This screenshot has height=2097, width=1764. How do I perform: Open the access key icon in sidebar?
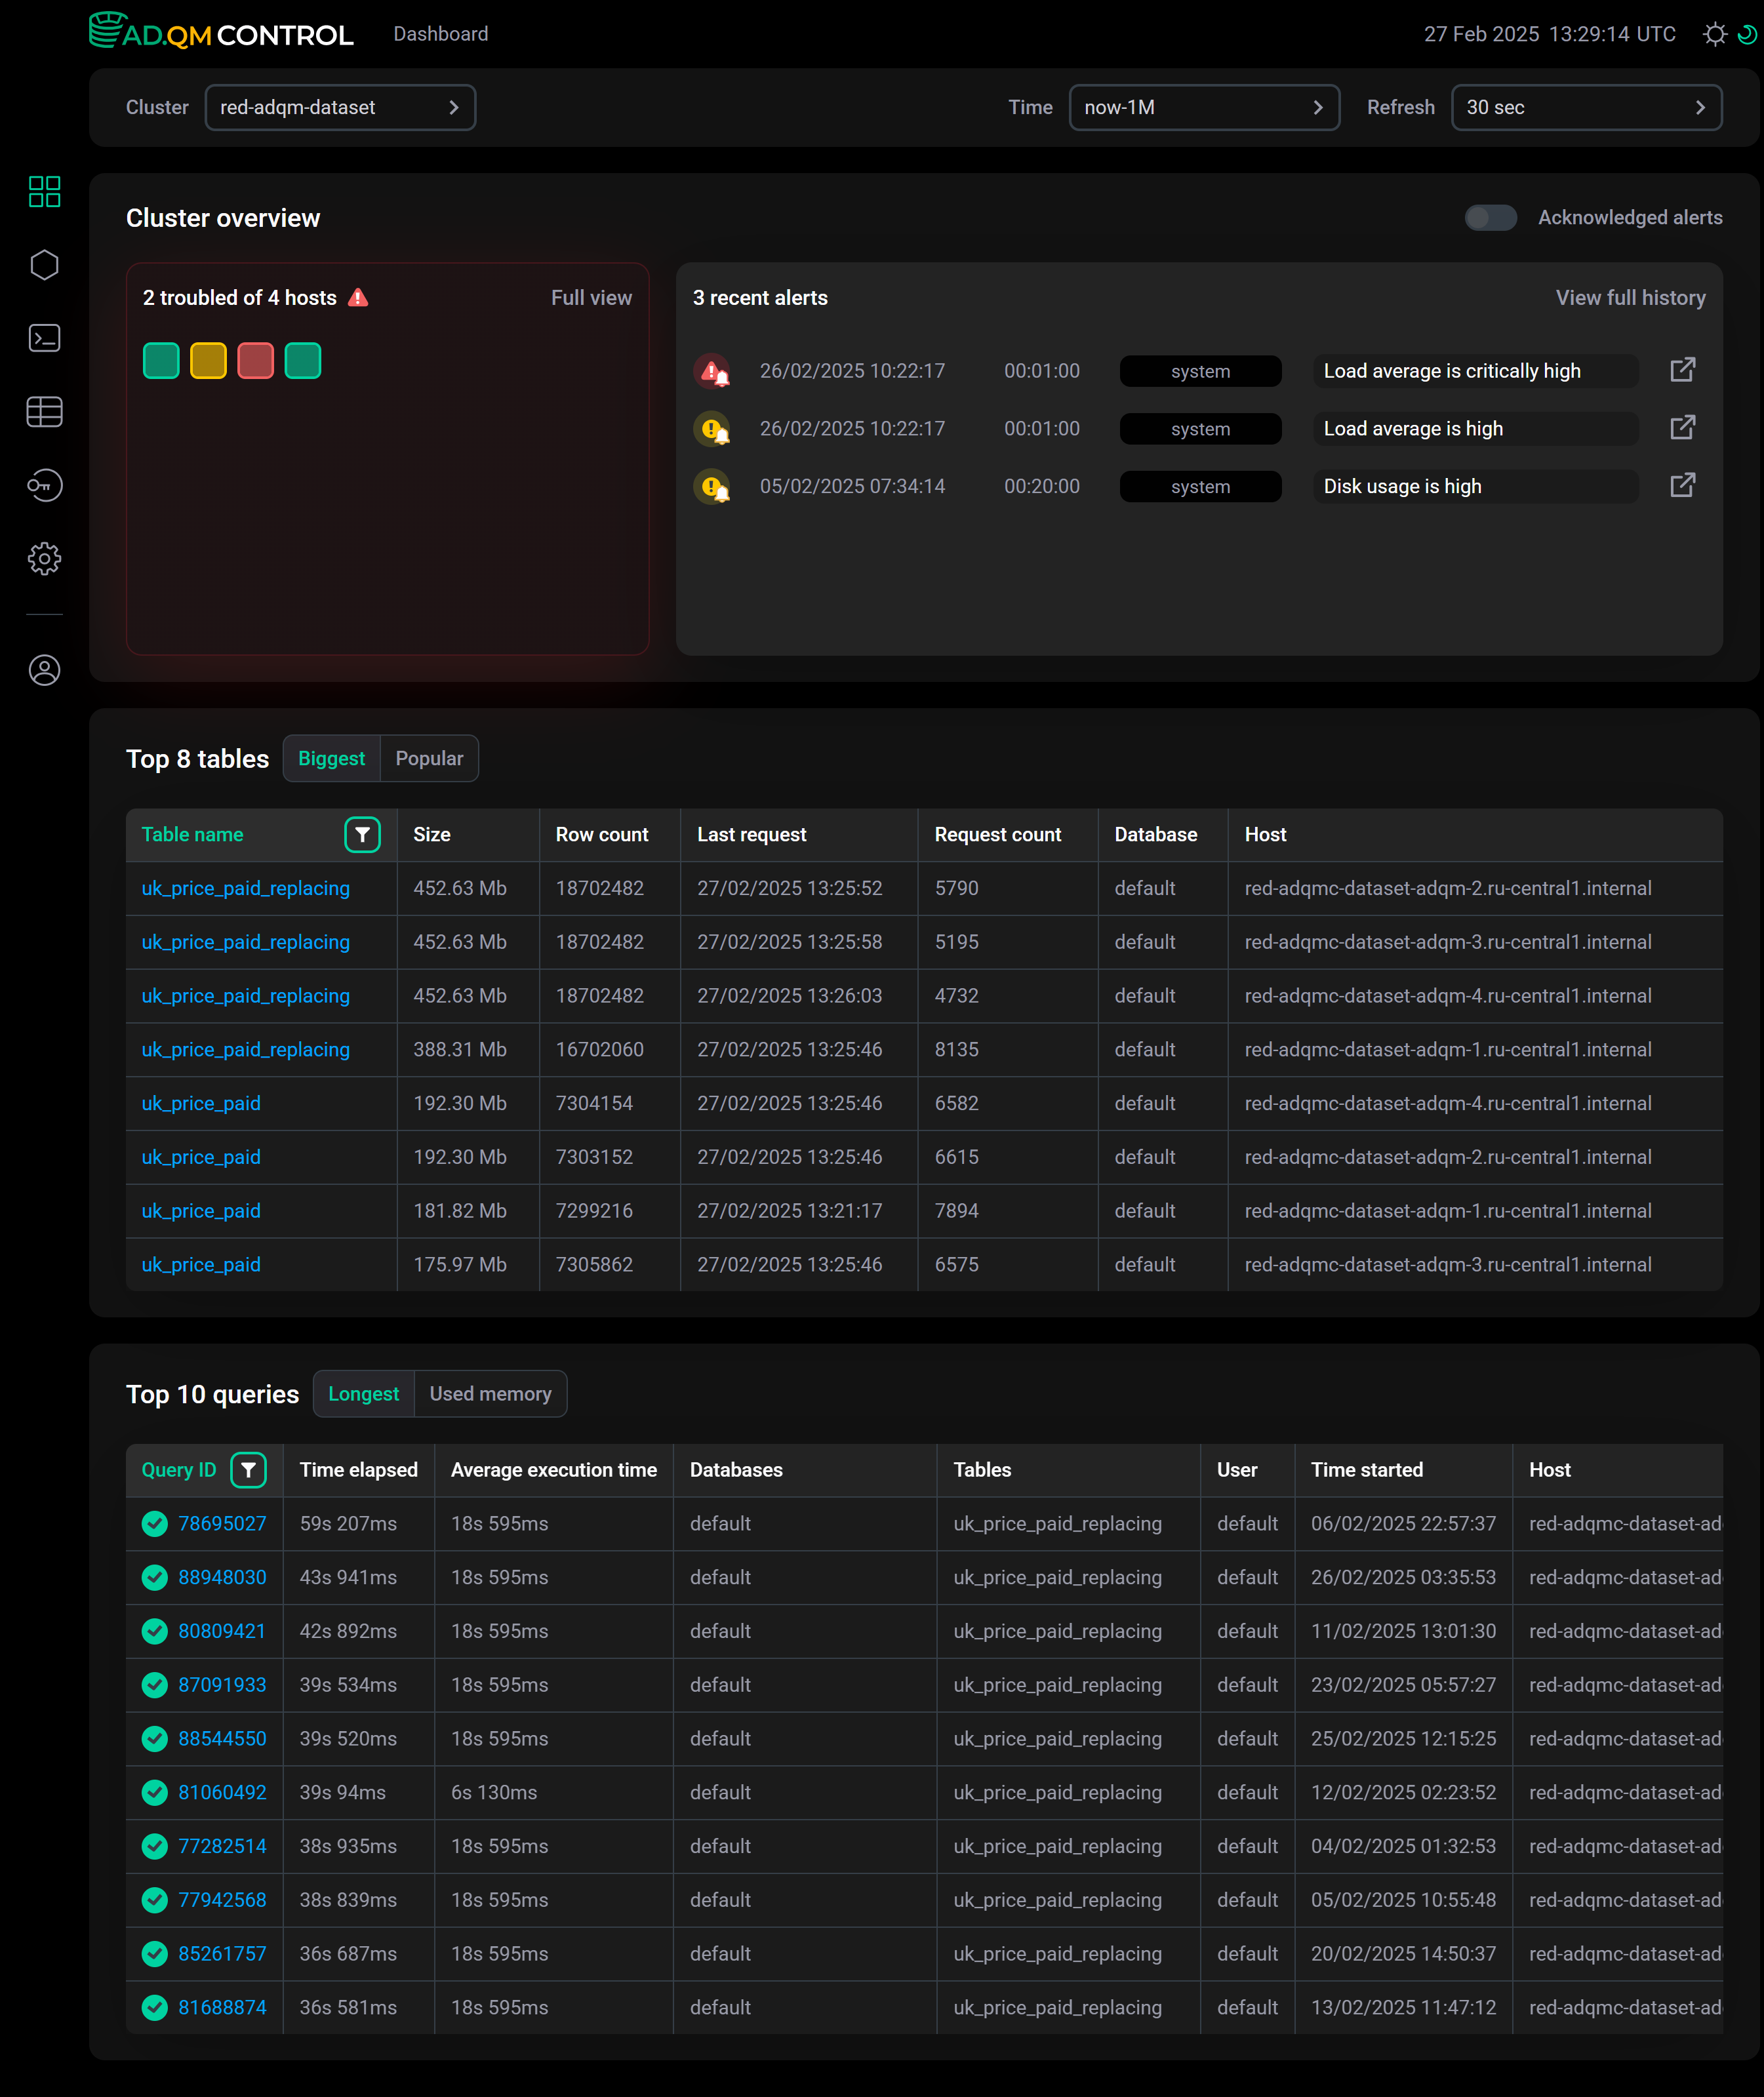pos(44,485)
